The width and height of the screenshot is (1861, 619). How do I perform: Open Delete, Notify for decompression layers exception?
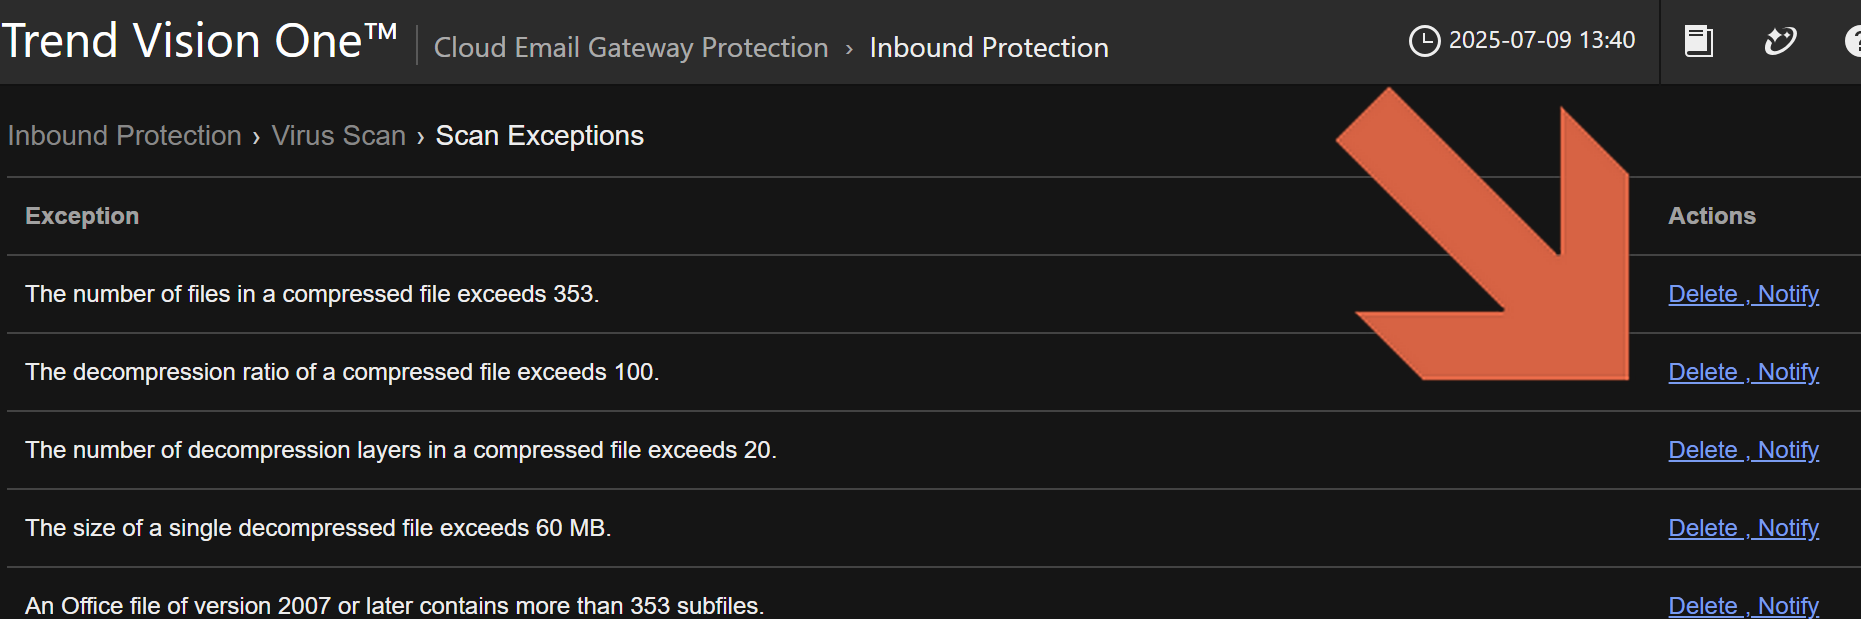click(x=1743, y=450)
